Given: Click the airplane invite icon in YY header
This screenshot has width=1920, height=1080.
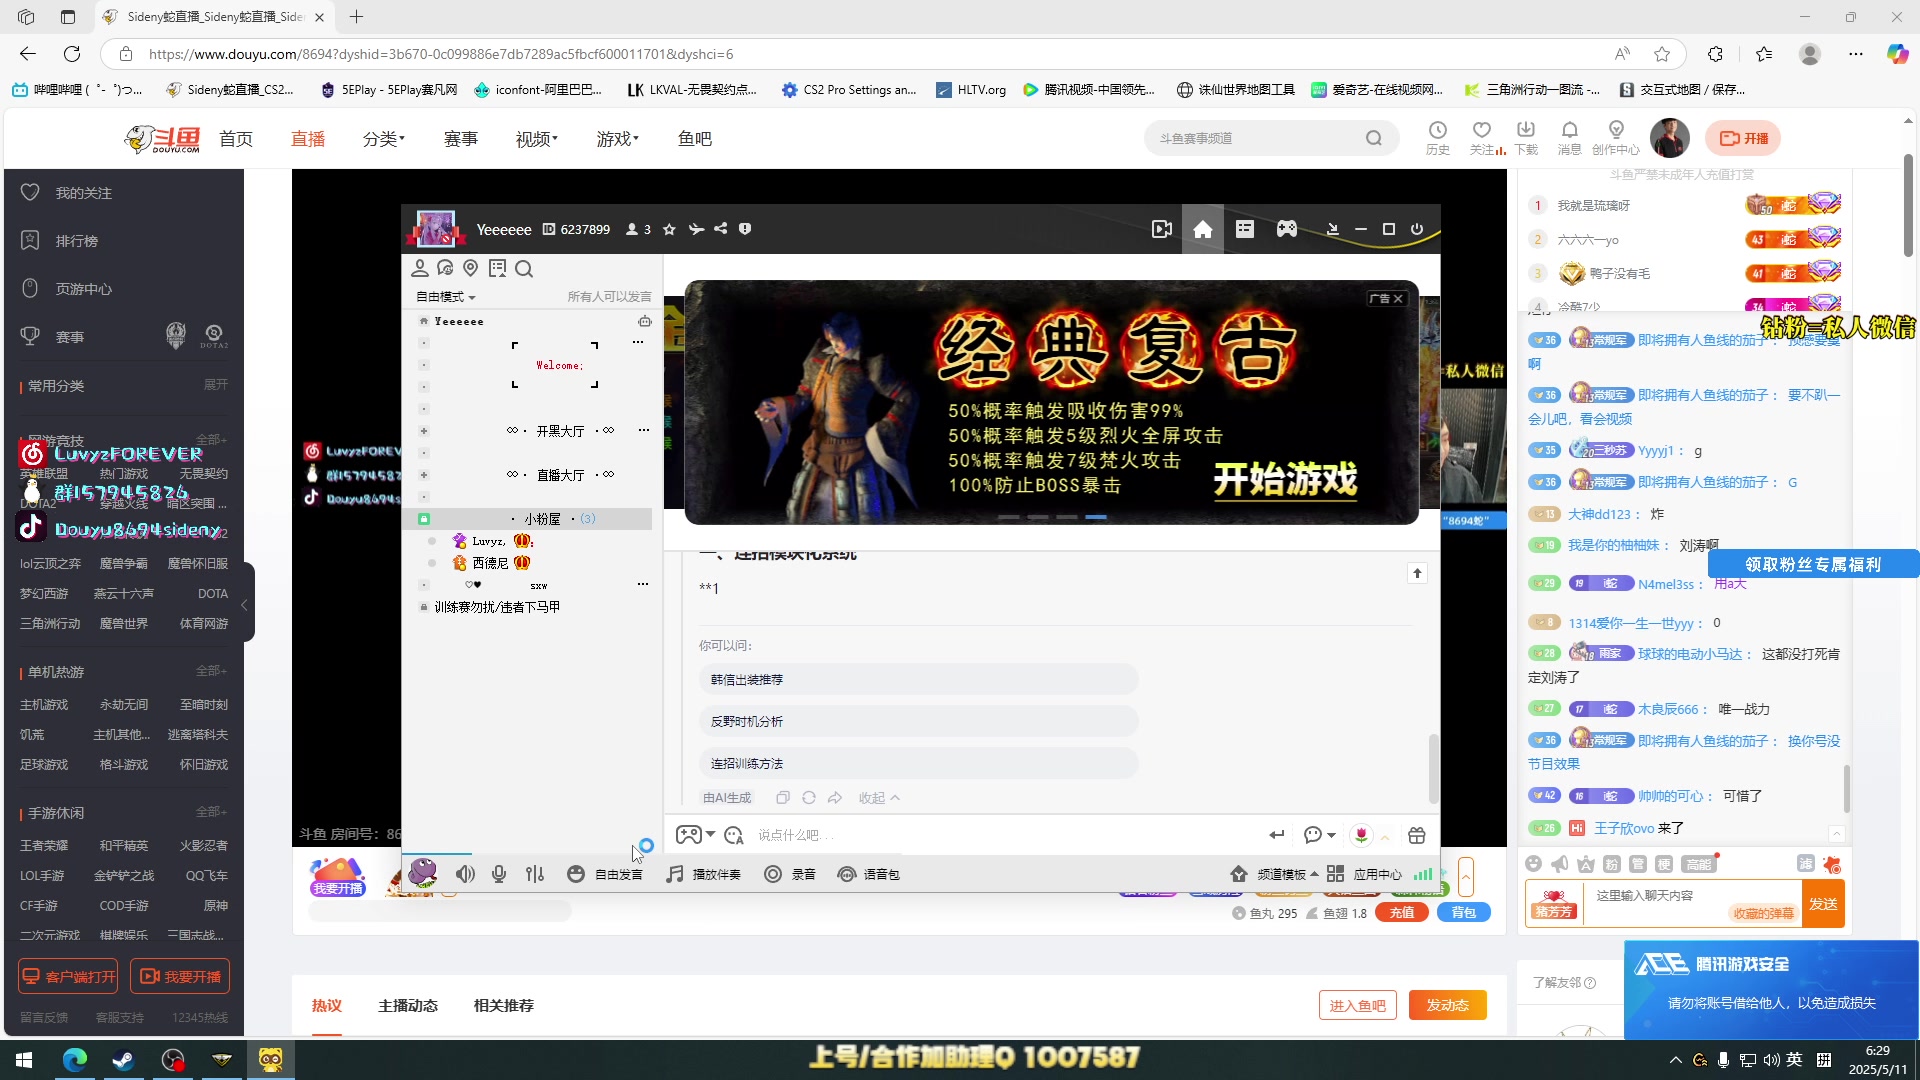Looking at the screenshot, I should pyautogui.click(x=696, y=229).
